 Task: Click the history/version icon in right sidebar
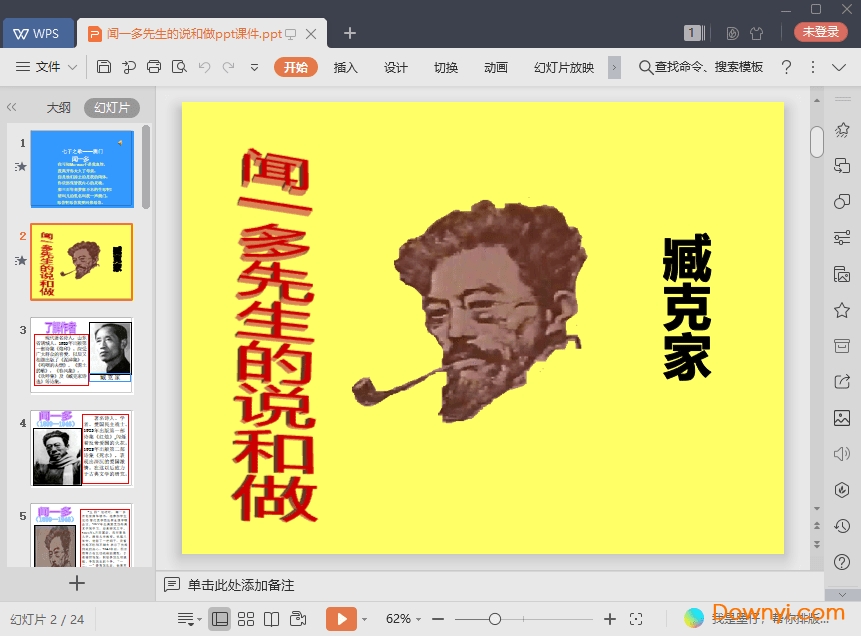pos(844,525)
